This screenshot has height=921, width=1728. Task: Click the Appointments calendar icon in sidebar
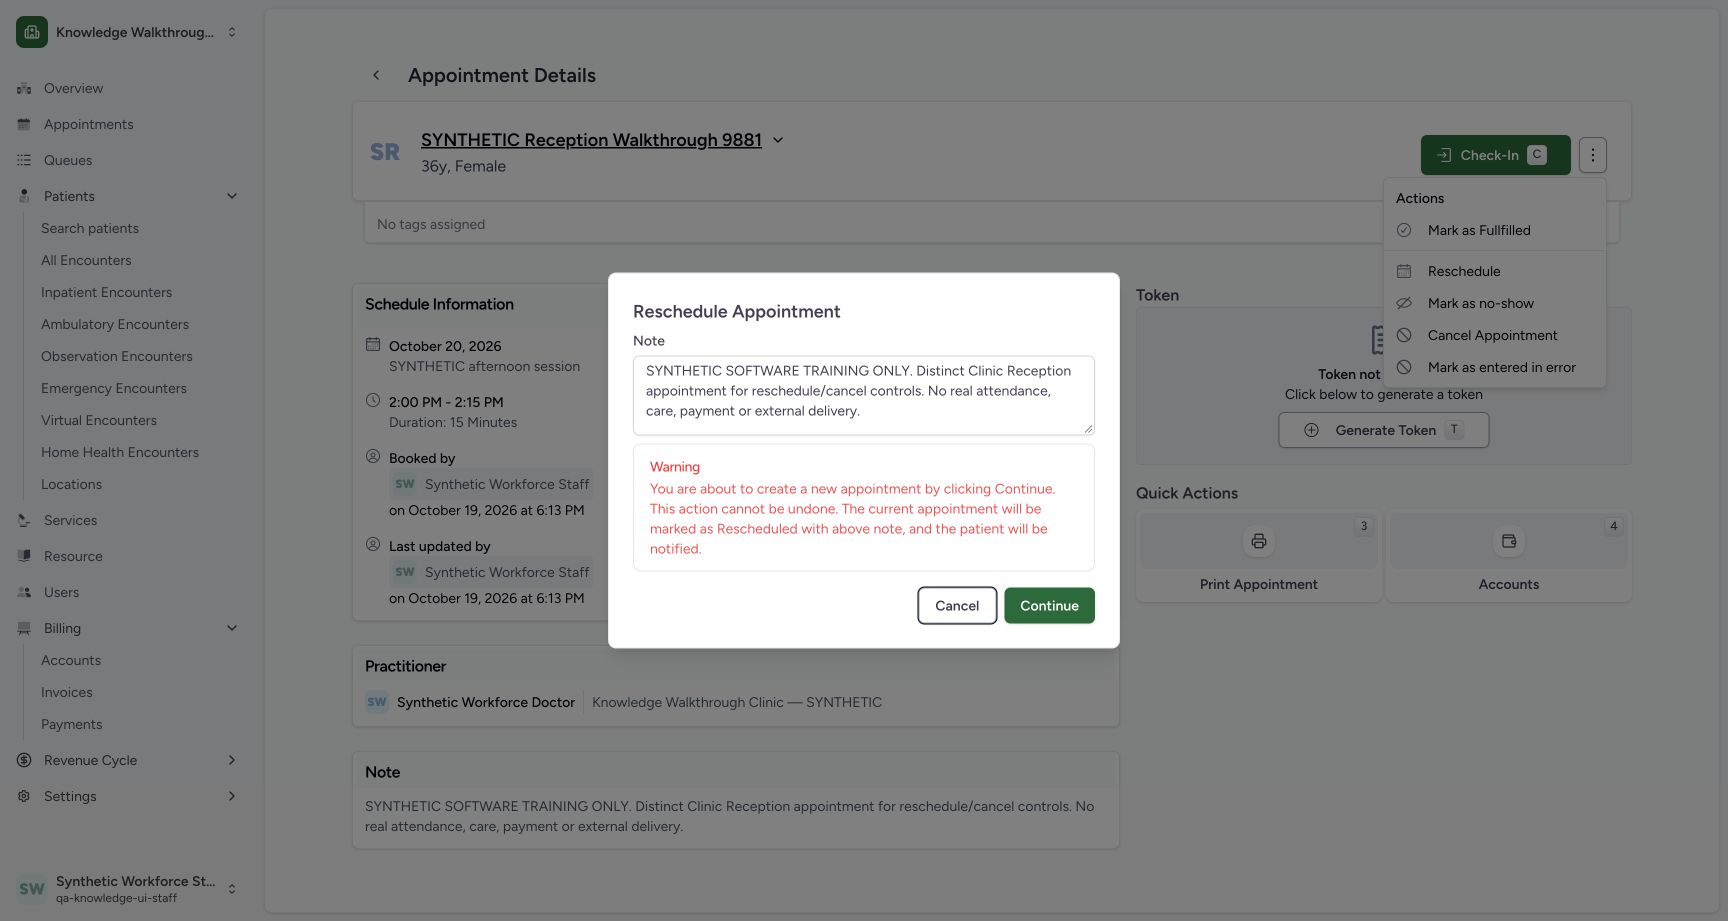(24, 124)
